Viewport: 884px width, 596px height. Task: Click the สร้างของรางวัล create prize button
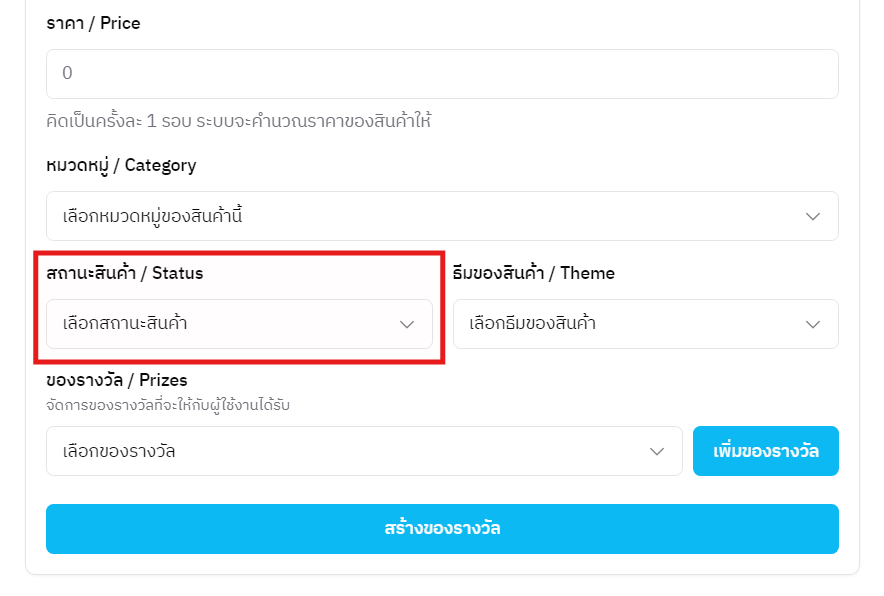tap(442, 528)
